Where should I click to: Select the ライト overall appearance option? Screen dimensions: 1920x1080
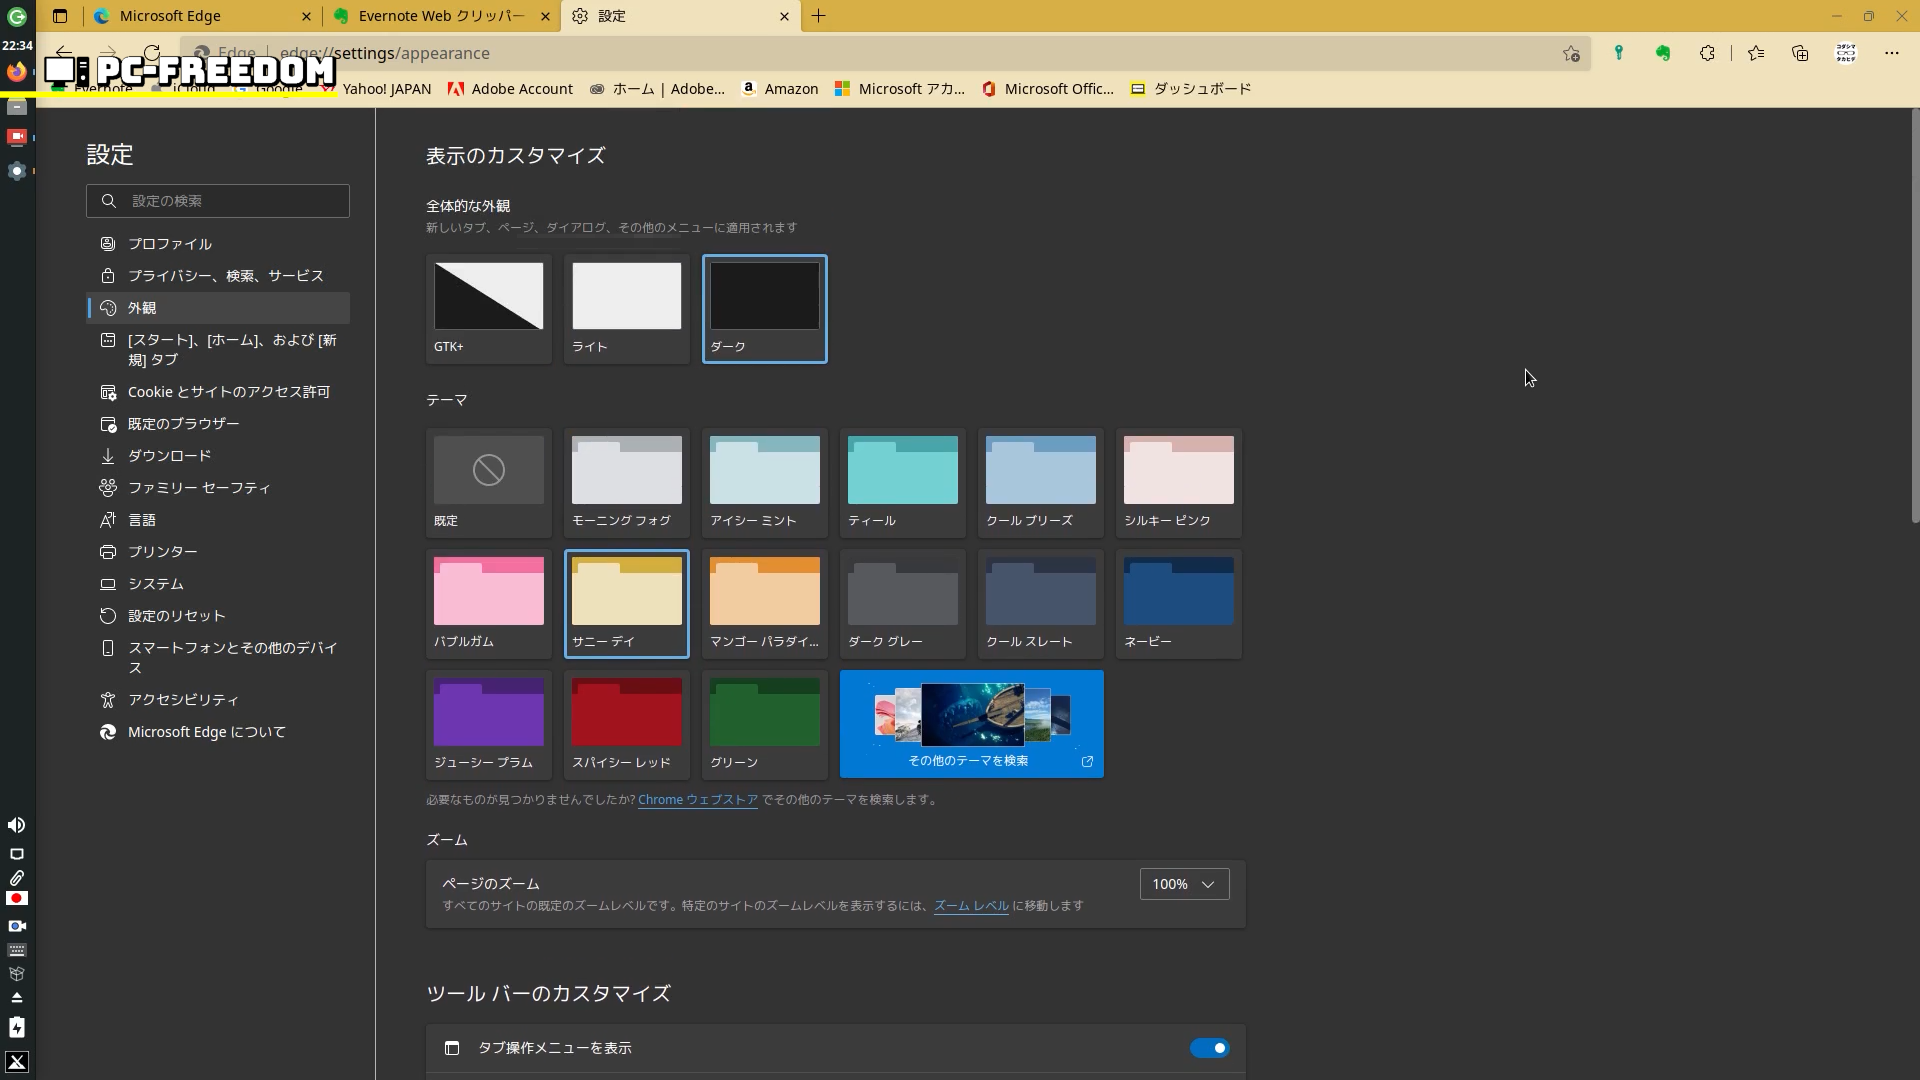pos(627,308)
